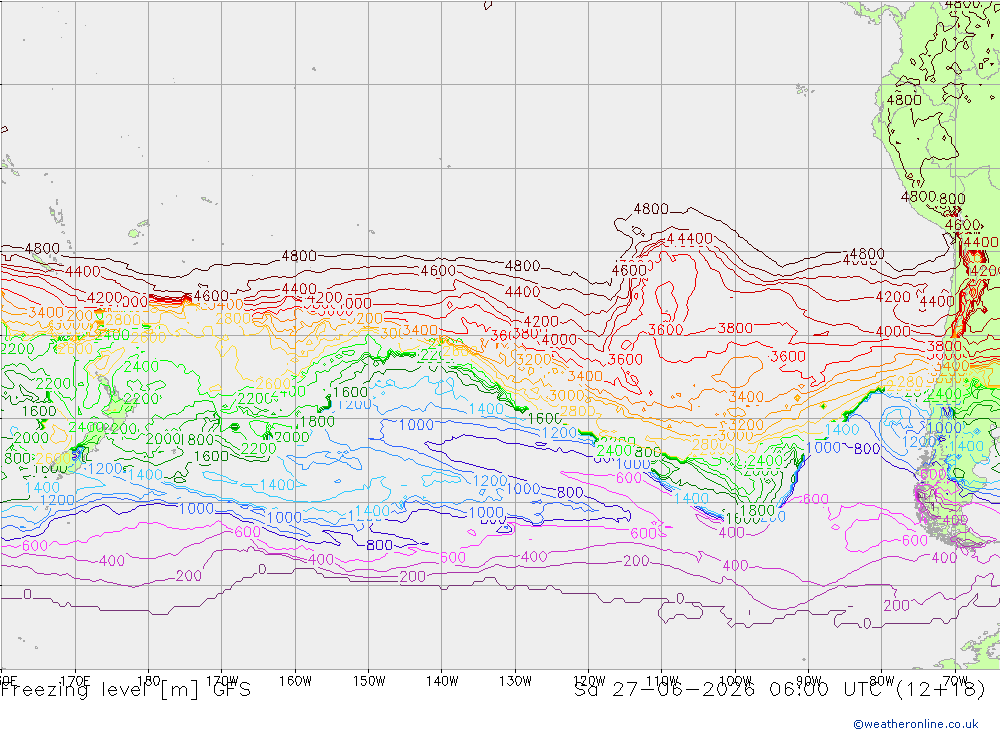Click the orange 3400 contour label at left

[x=46, y=312]
